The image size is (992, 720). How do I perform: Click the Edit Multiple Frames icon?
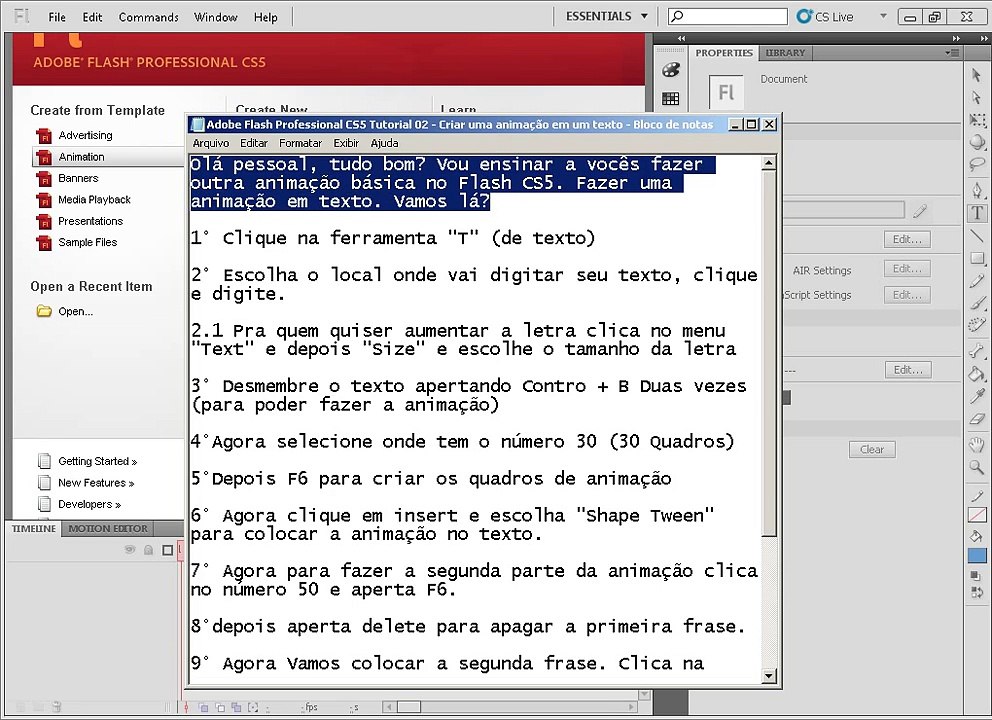click(x=236, y=707)
